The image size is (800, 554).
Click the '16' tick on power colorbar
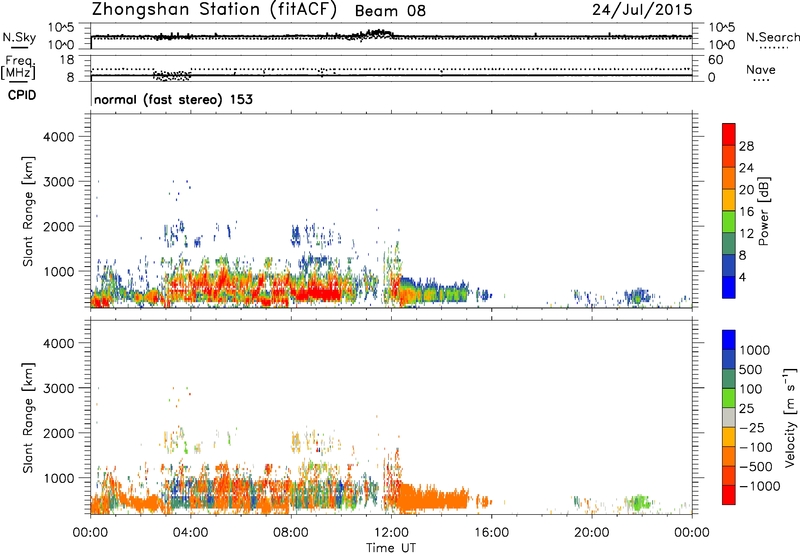[x=746, y=212]
